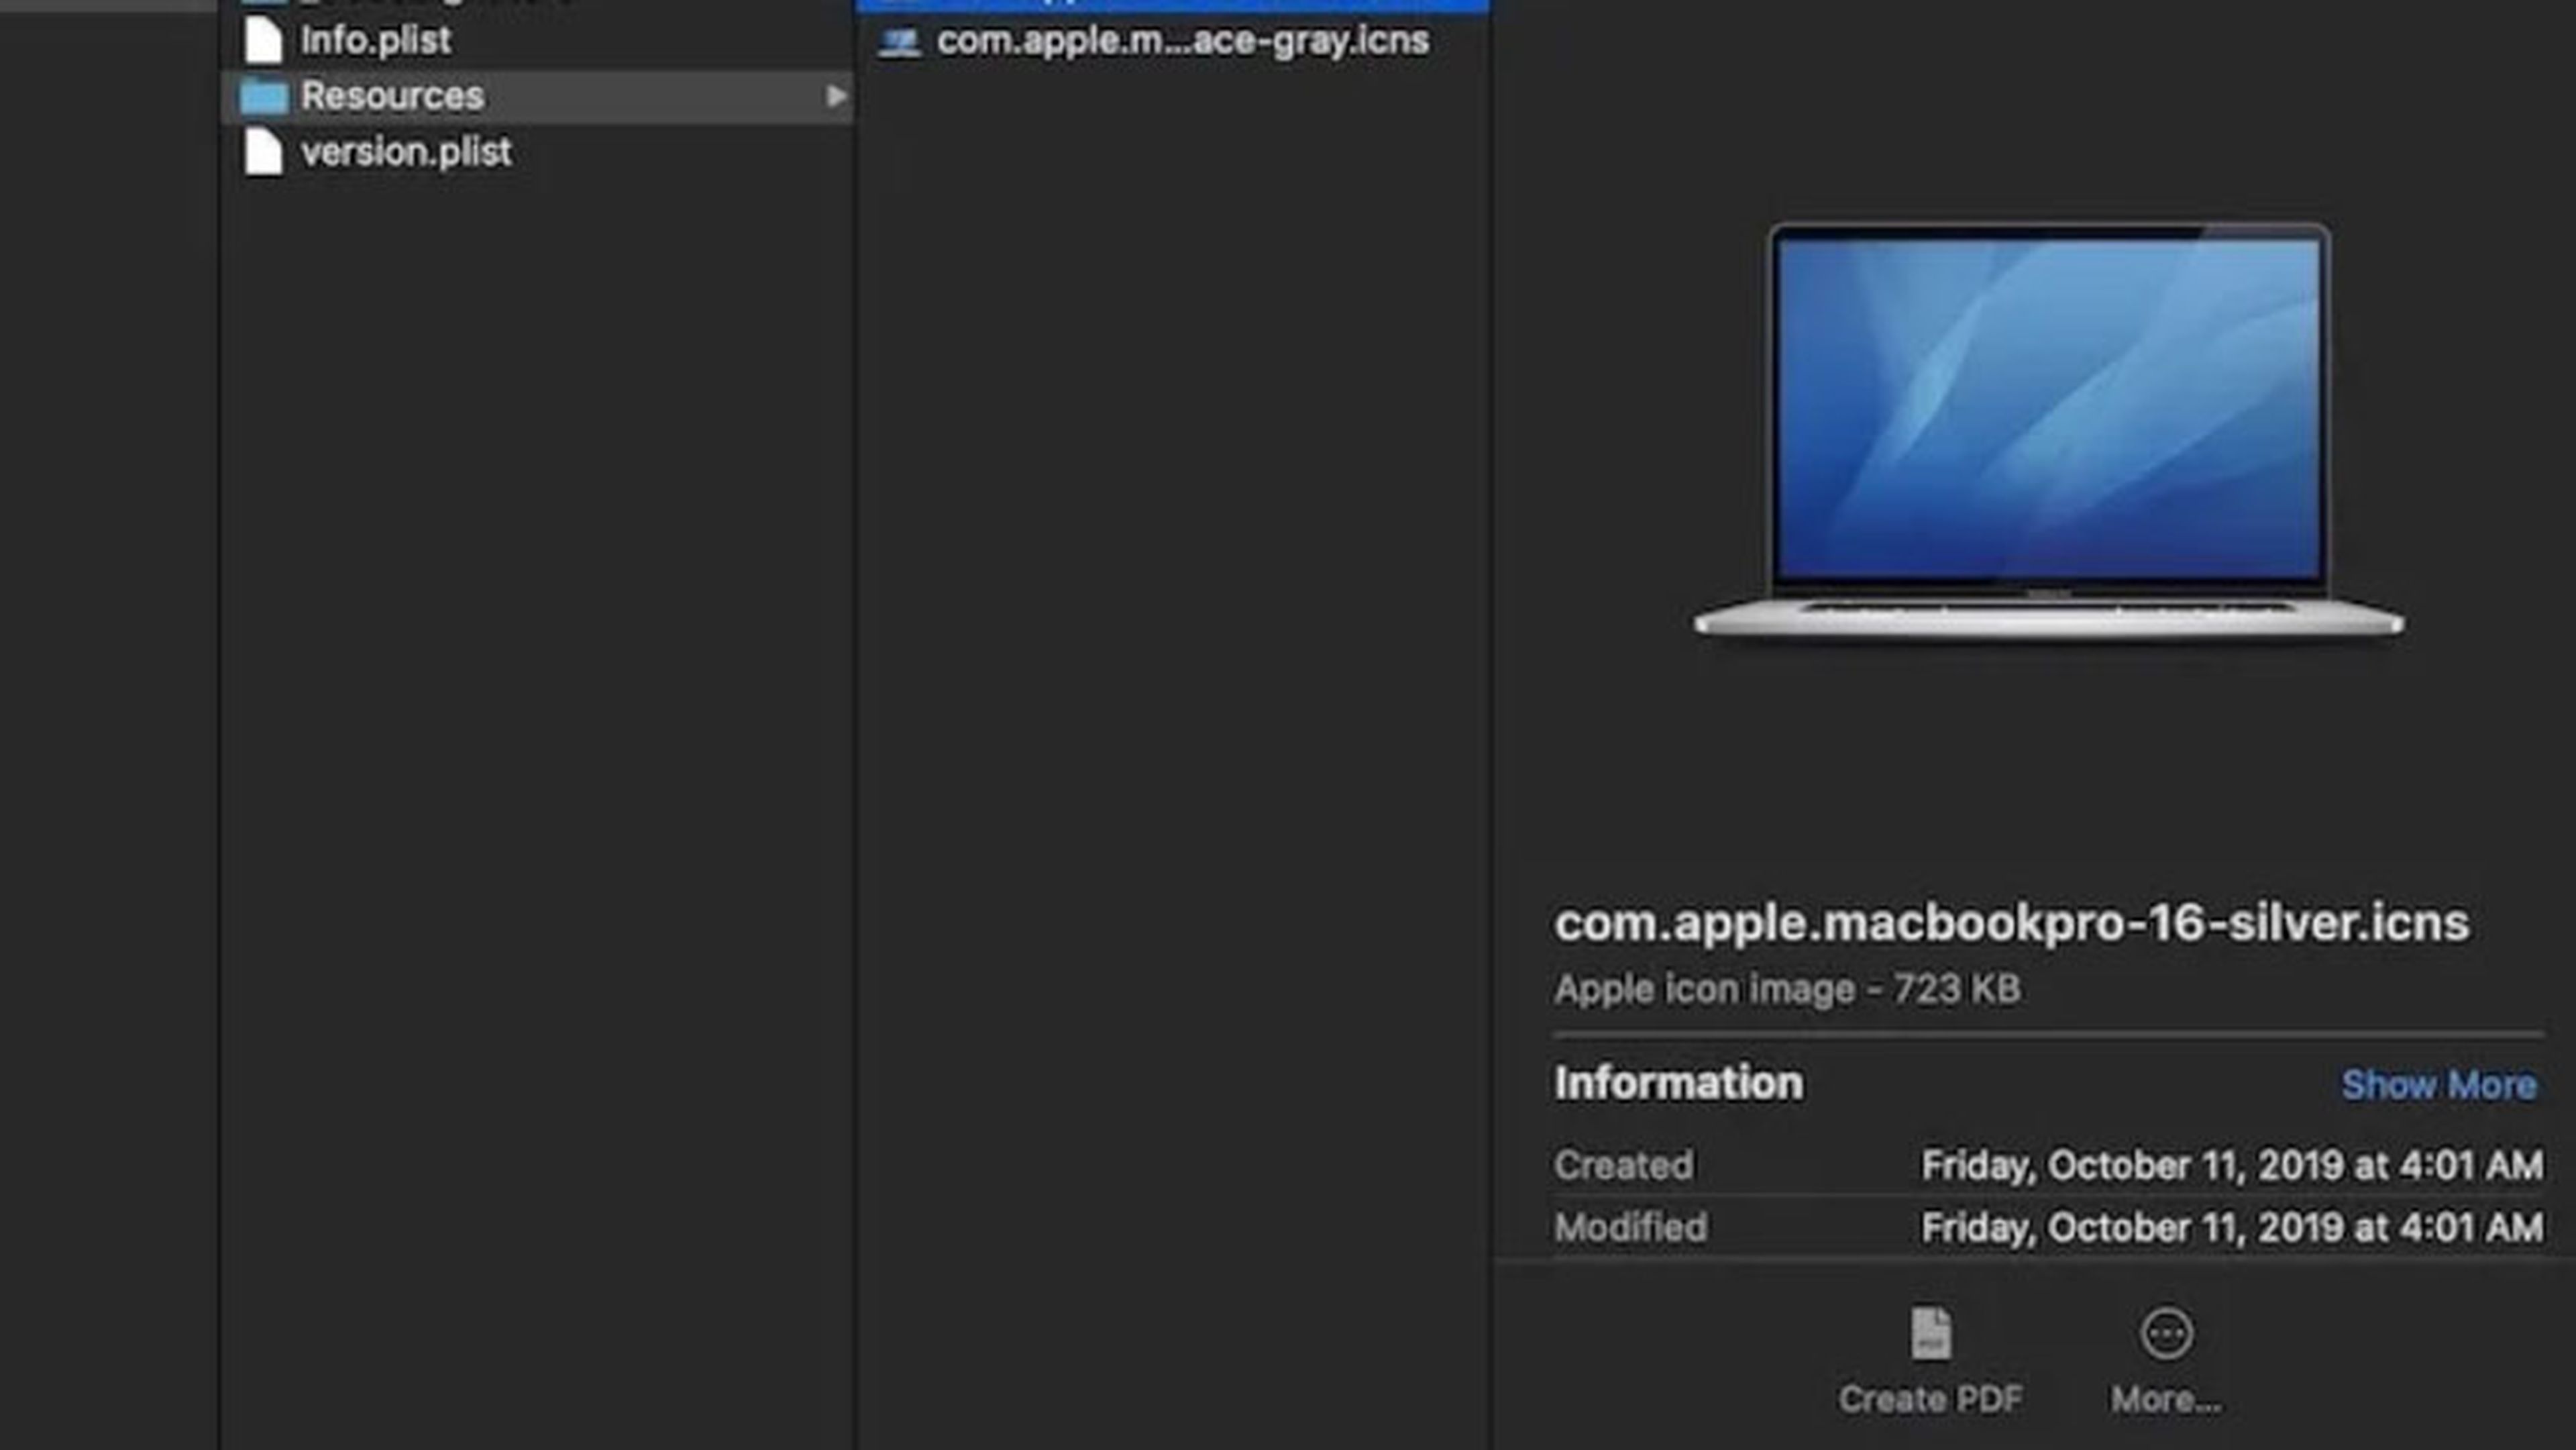The height and width of the screenshot is (1450, 2576).
Task: Click the Modified label
Action: point(1630,1227)
